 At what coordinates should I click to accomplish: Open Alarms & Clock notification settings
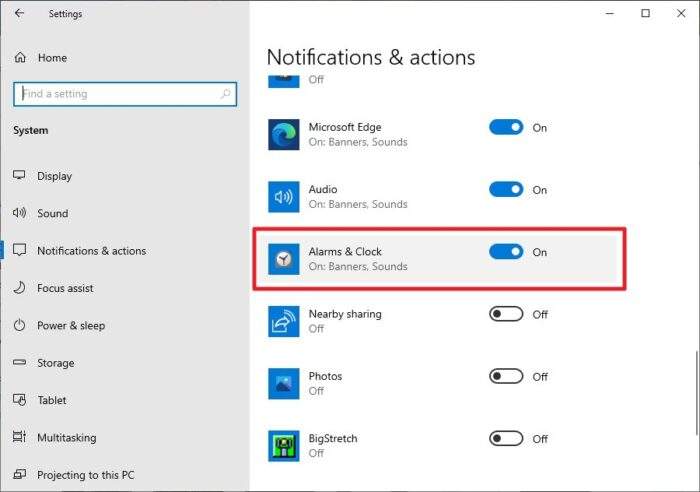439,259
